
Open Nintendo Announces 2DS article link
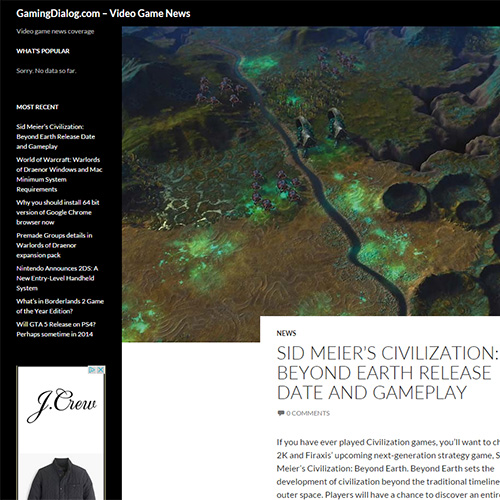[x=57, y=278]
